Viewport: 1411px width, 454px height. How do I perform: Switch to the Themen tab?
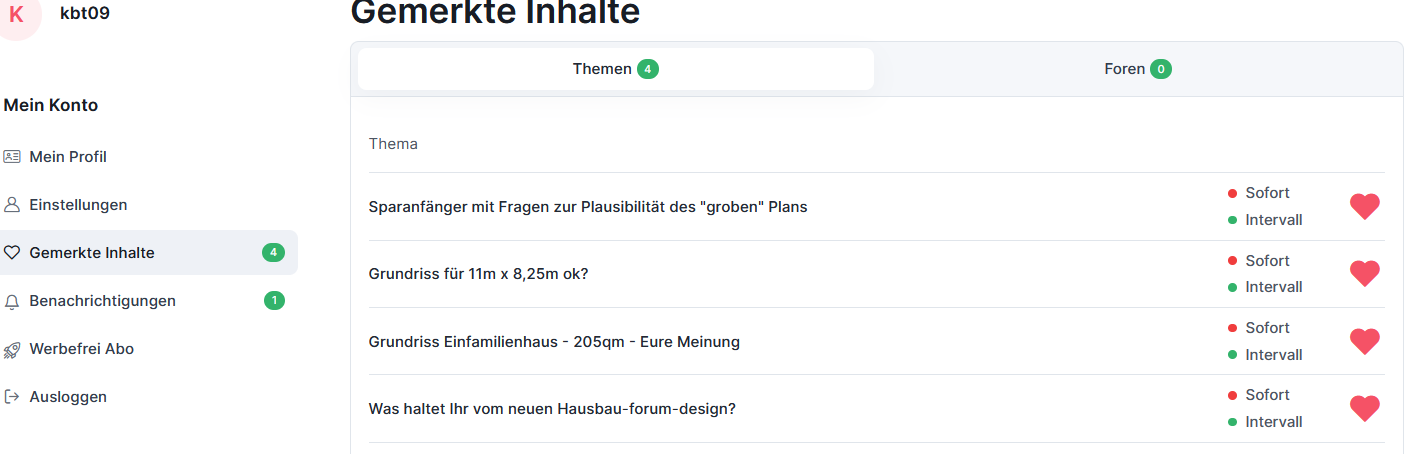click(615, 69)
